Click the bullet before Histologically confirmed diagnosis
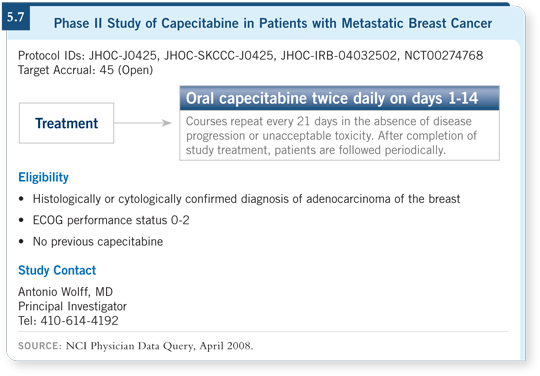The width and height of the screenshot is (540, 376). pos(21,199)
